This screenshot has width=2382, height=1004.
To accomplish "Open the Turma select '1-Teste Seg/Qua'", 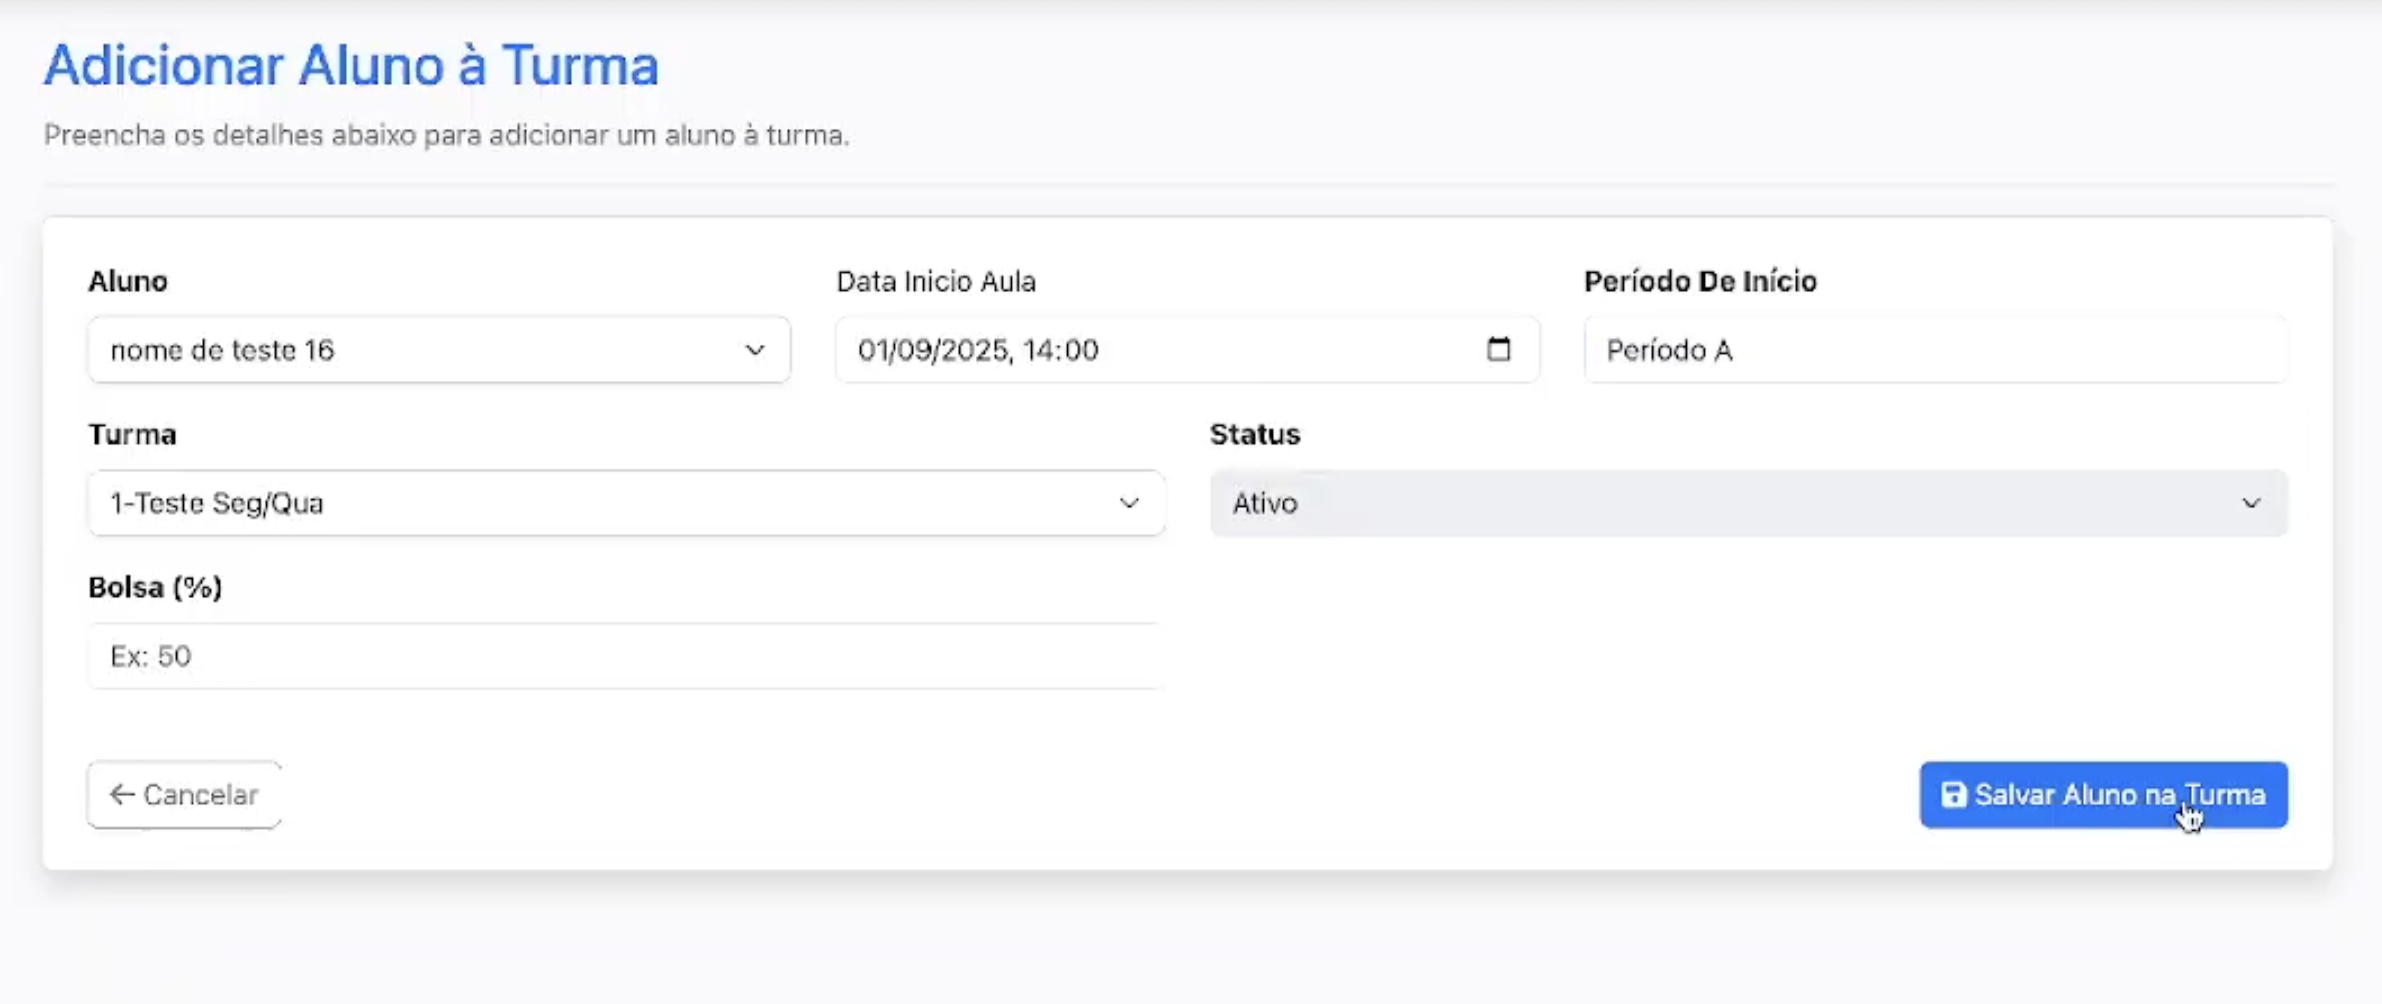I will tap(600, 503).
